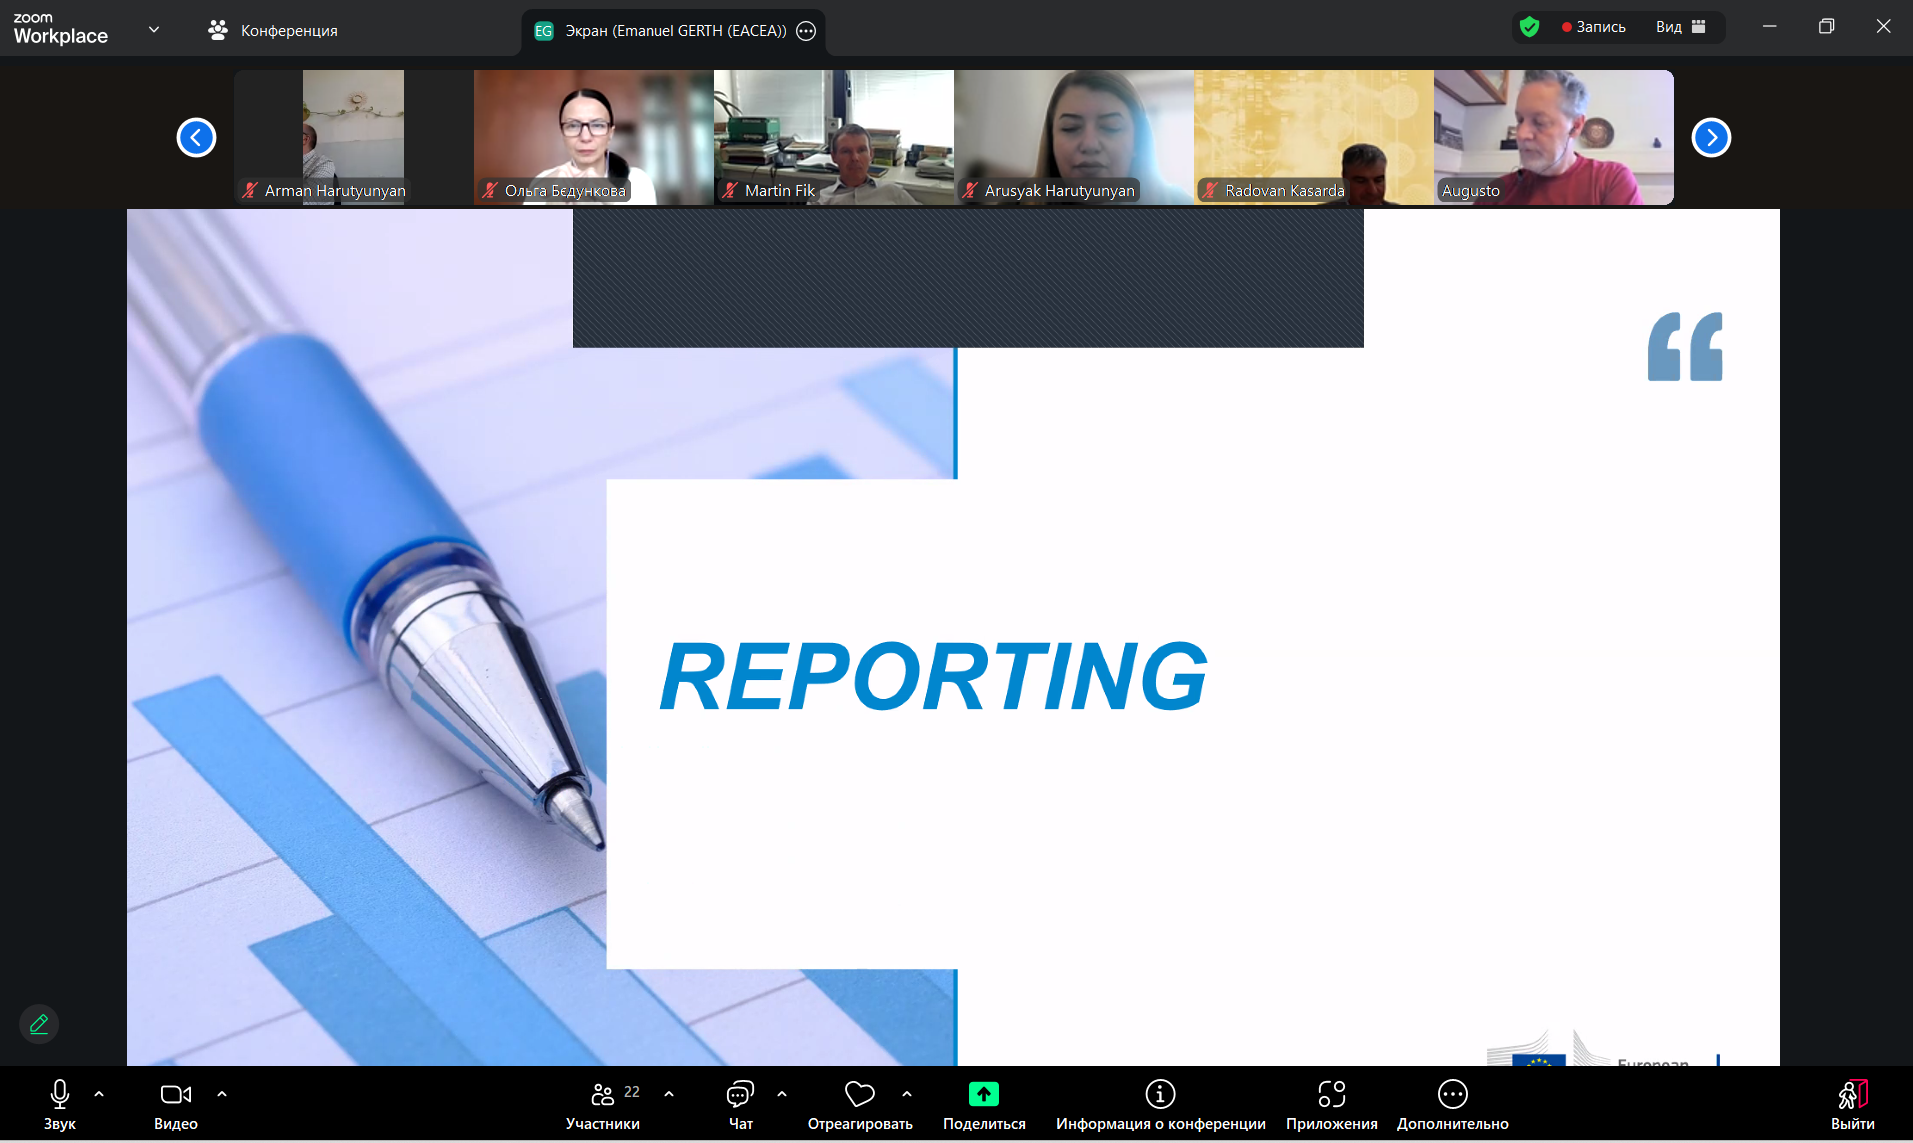The height and width of the screenshot is (1143, 1913).
Task: Toggle microphone with the Звук button
Action: click(x=60, y=1105)
